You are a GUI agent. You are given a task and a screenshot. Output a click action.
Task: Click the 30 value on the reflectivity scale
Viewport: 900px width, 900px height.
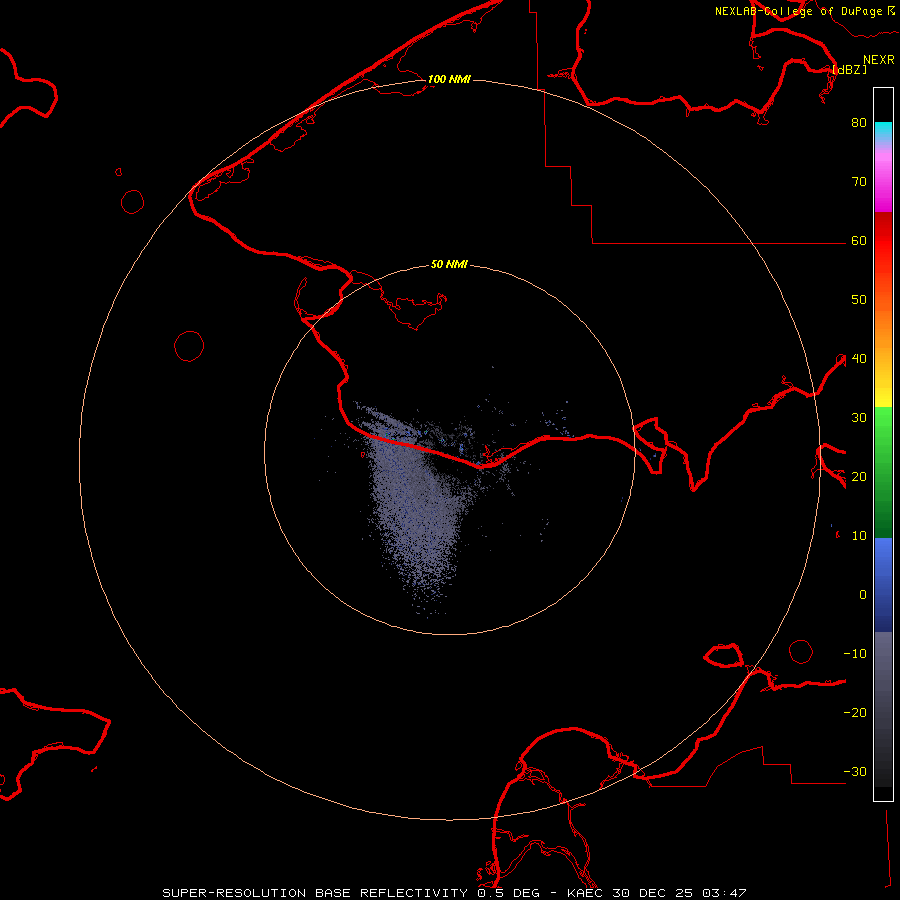coord(859,417)
